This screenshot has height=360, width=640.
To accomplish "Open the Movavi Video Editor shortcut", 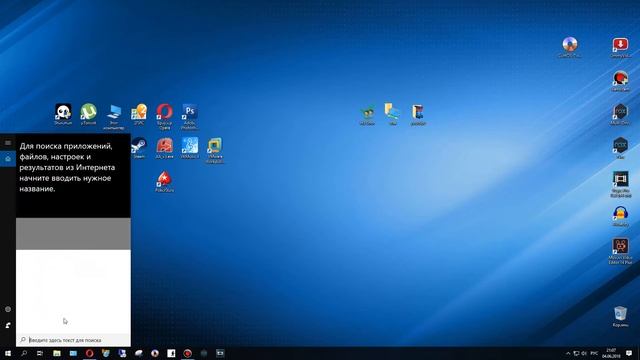I will pos(620,251).
